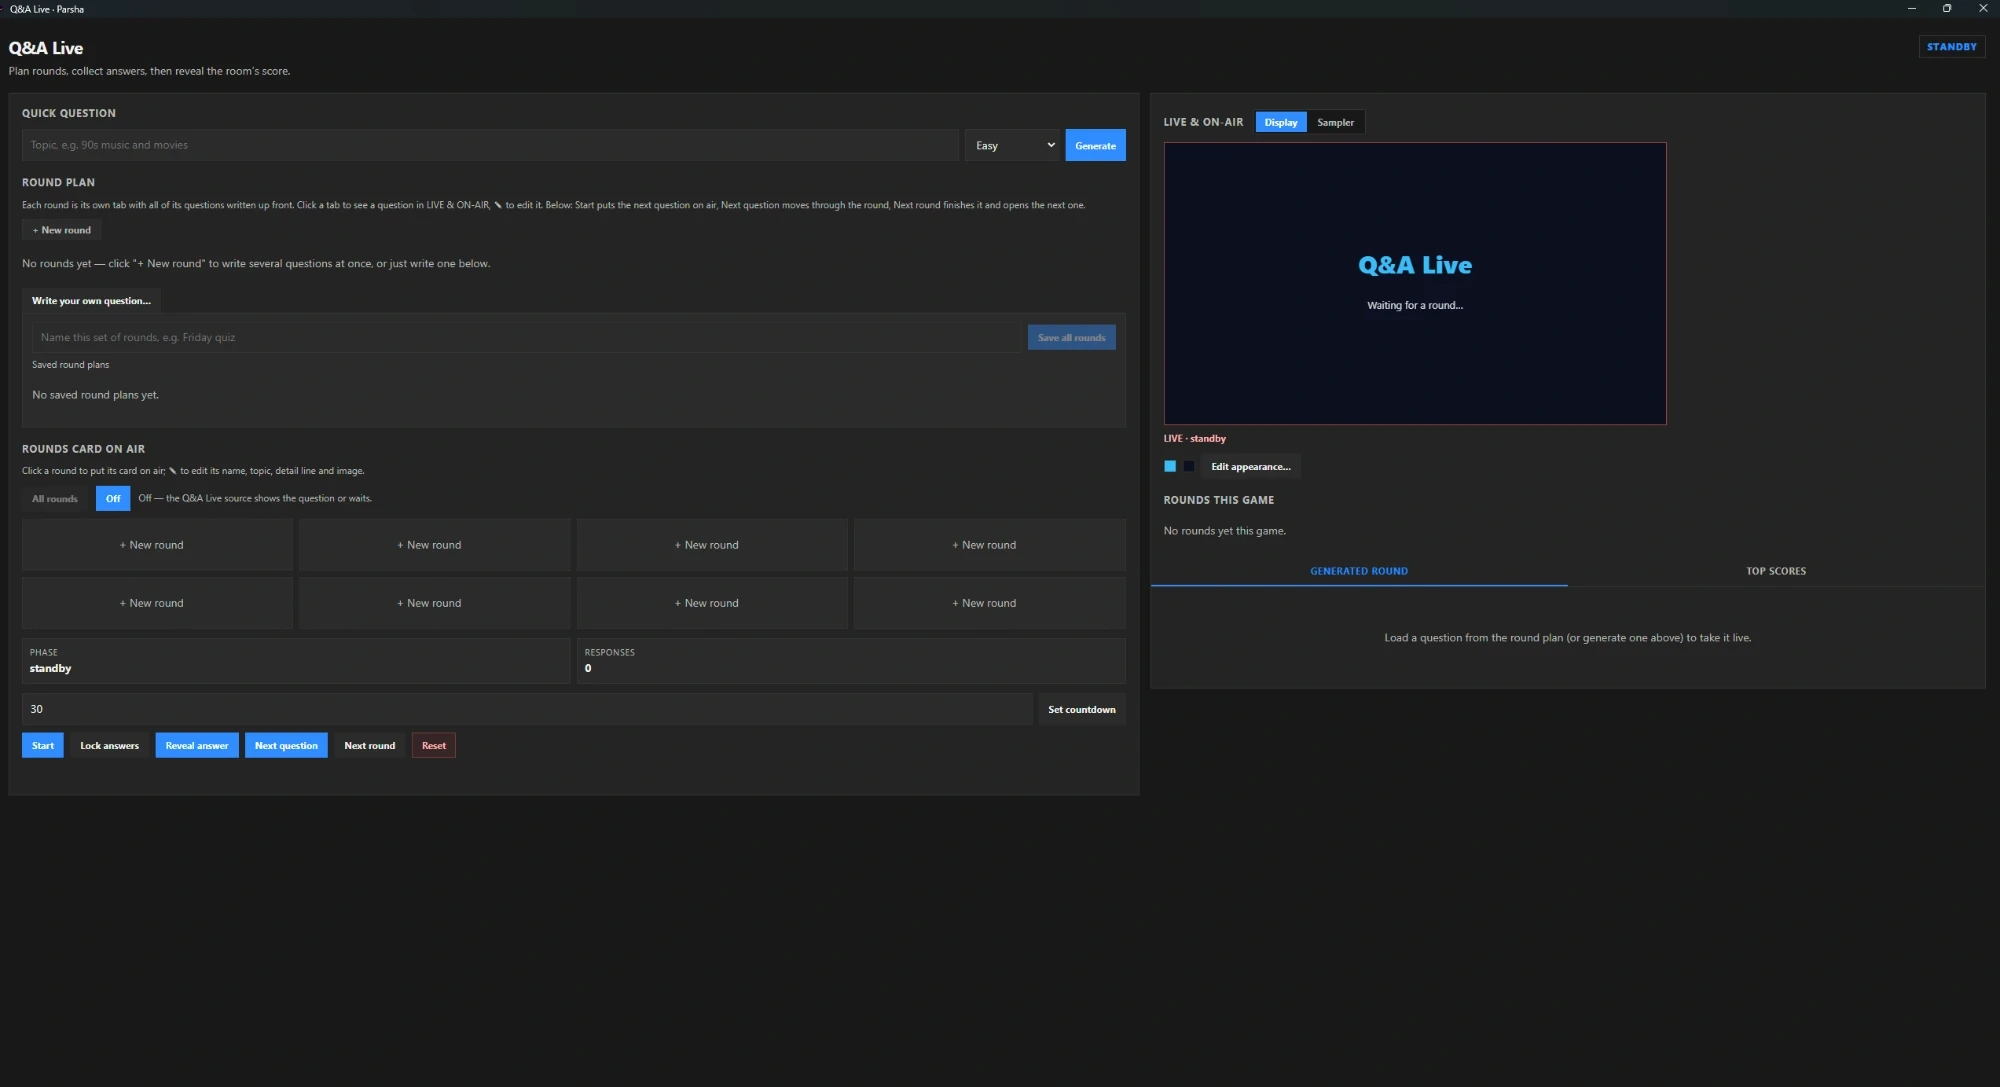Focus the Quick Question topic input field
Image resolution: width=2000 pixels, height=1087 pixels.
pyautogui.click(x=490, y=145)
